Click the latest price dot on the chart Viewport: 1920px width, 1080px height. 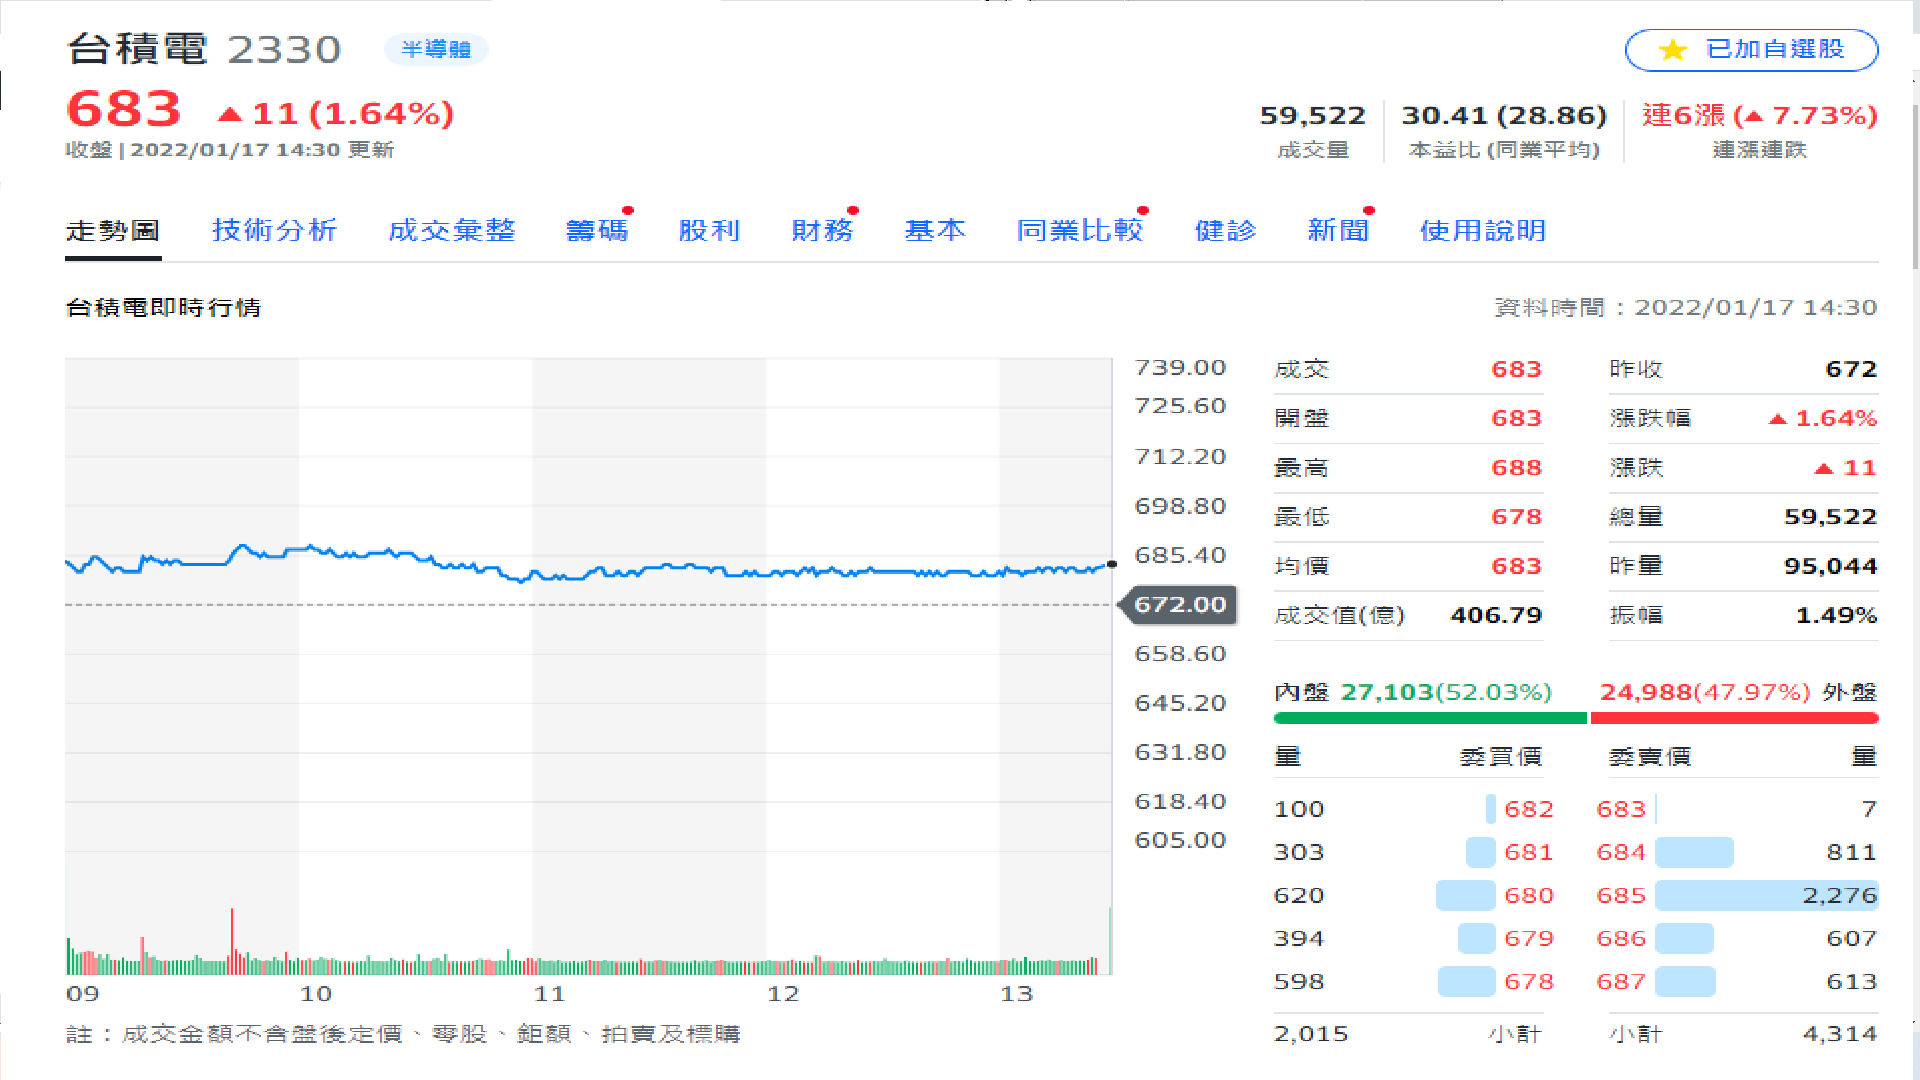tap(1112, 564)
